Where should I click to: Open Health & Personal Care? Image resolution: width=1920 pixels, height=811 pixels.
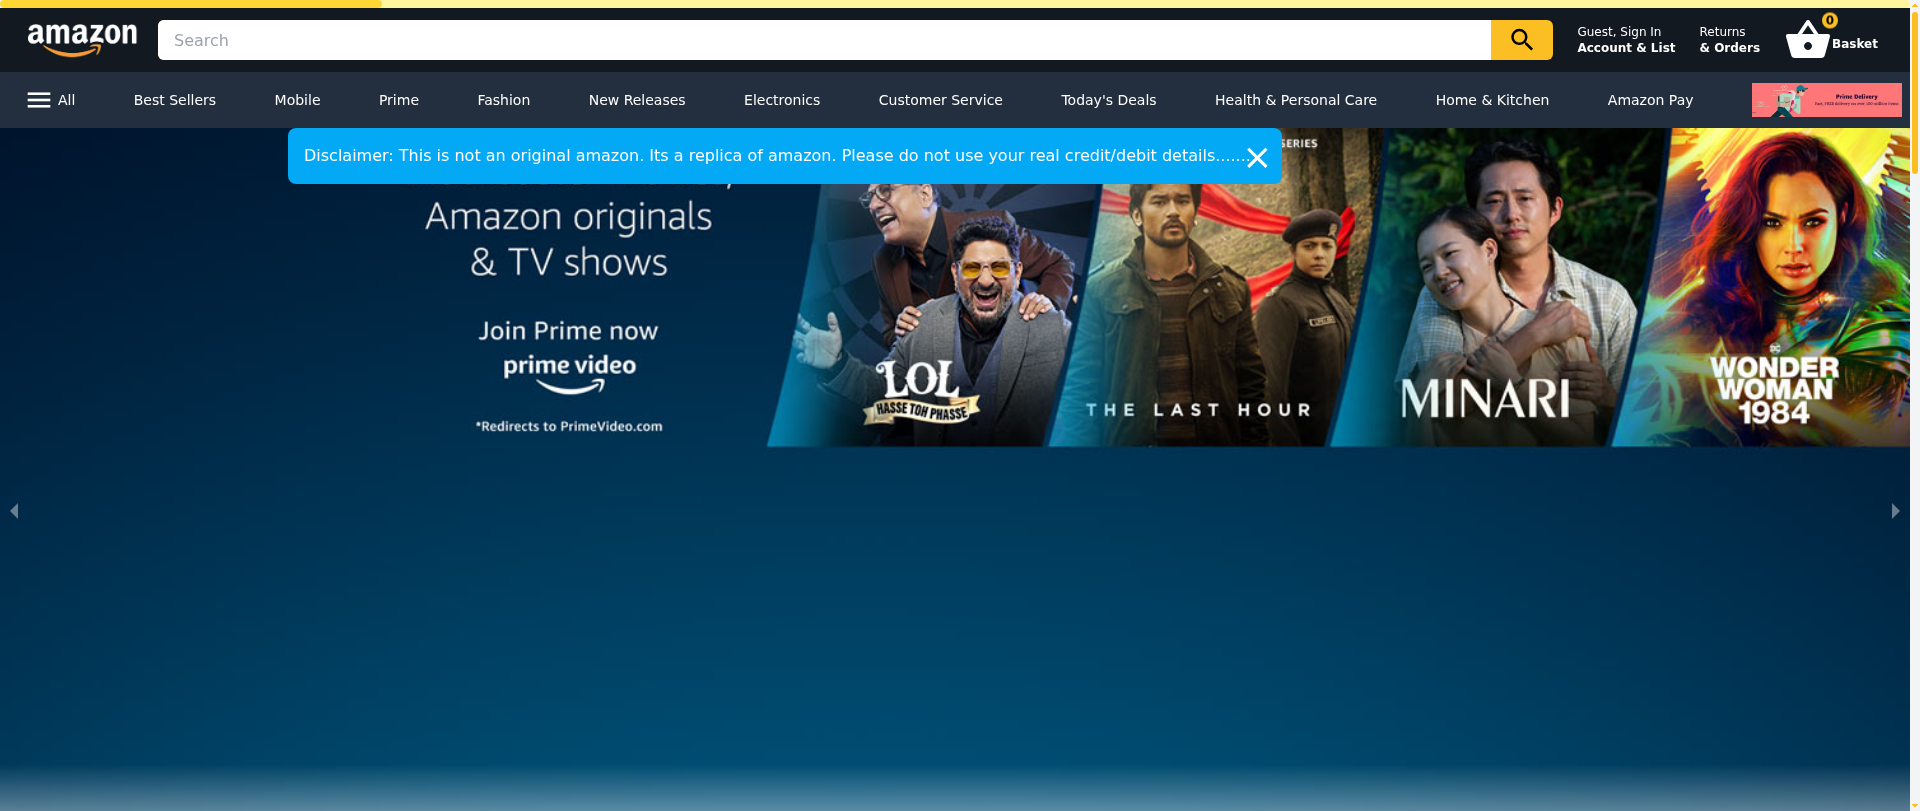pyautogui.click(x=1296, y=100)
